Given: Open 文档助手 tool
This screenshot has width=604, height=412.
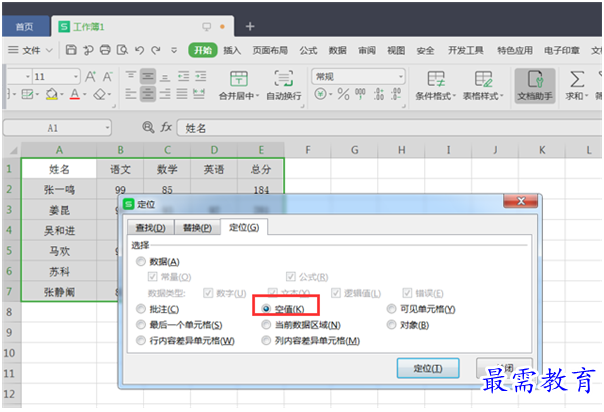Looking at the screenshot, I should [535, 85].
